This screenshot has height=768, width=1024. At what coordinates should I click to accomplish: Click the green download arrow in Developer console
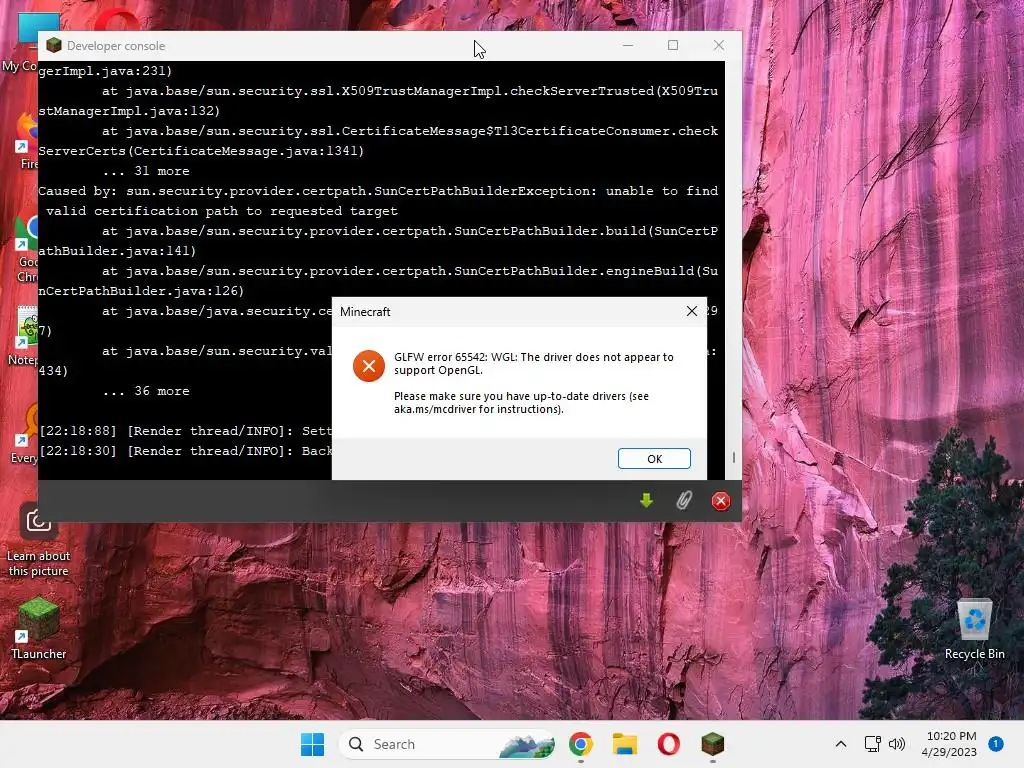pos(646,501)
